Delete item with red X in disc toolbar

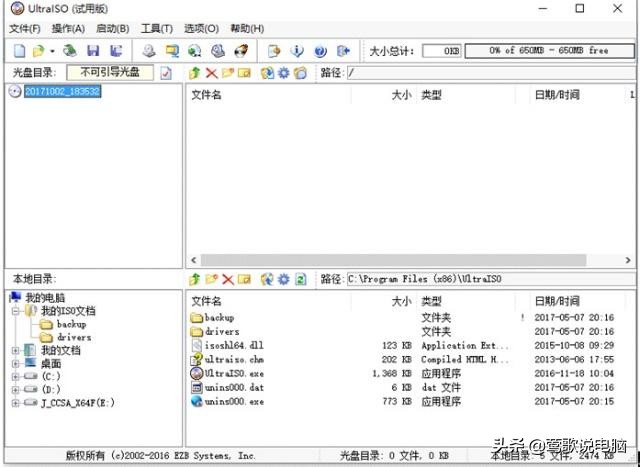(211, 73)
